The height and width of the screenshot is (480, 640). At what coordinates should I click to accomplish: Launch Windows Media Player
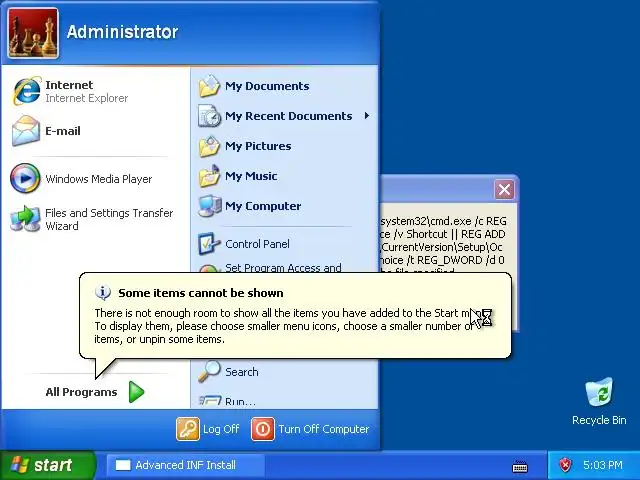point(96,179)
